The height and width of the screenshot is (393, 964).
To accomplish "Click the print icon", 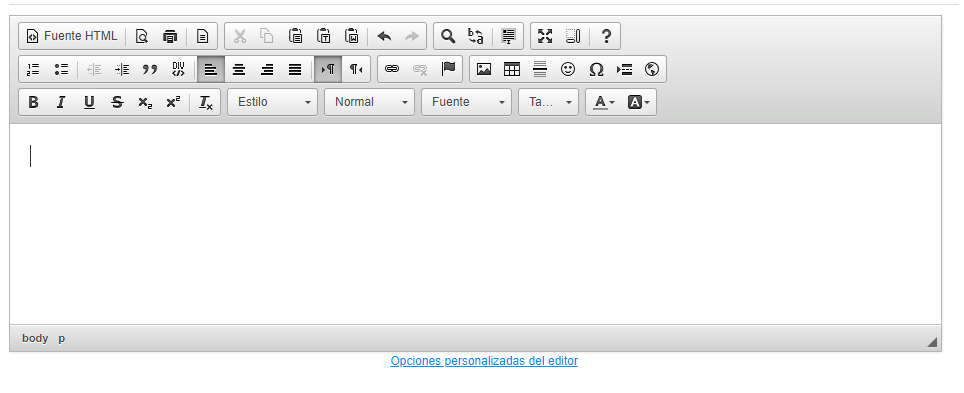I will tap(170, 36).
